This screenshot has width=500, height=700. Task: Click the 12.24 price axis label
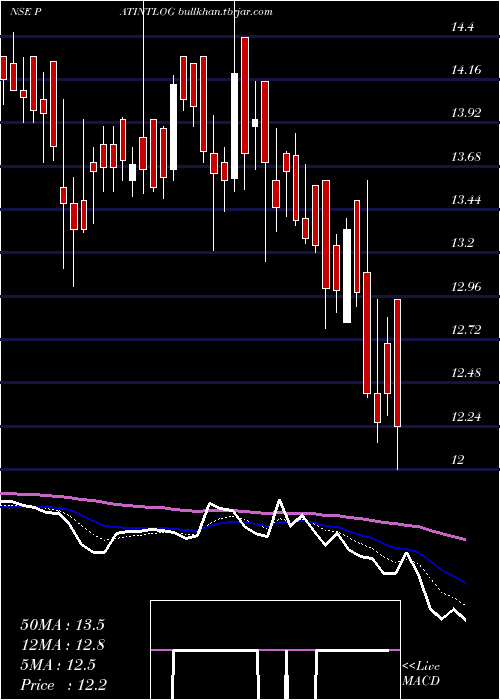coord(466,417)
